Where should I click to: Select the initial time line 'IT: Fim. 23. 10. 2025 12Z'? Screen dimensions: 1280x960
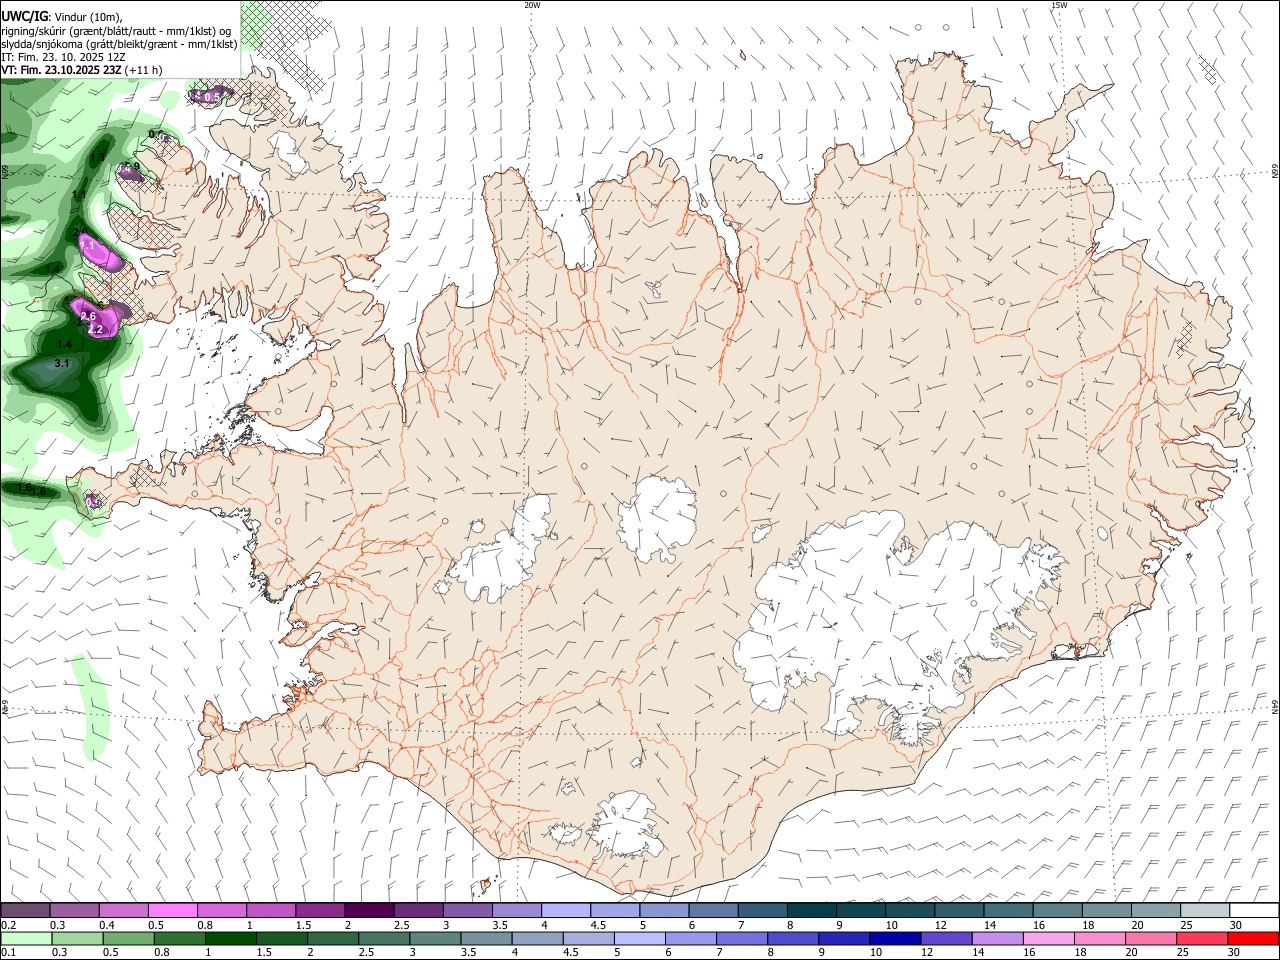[63, 57]
